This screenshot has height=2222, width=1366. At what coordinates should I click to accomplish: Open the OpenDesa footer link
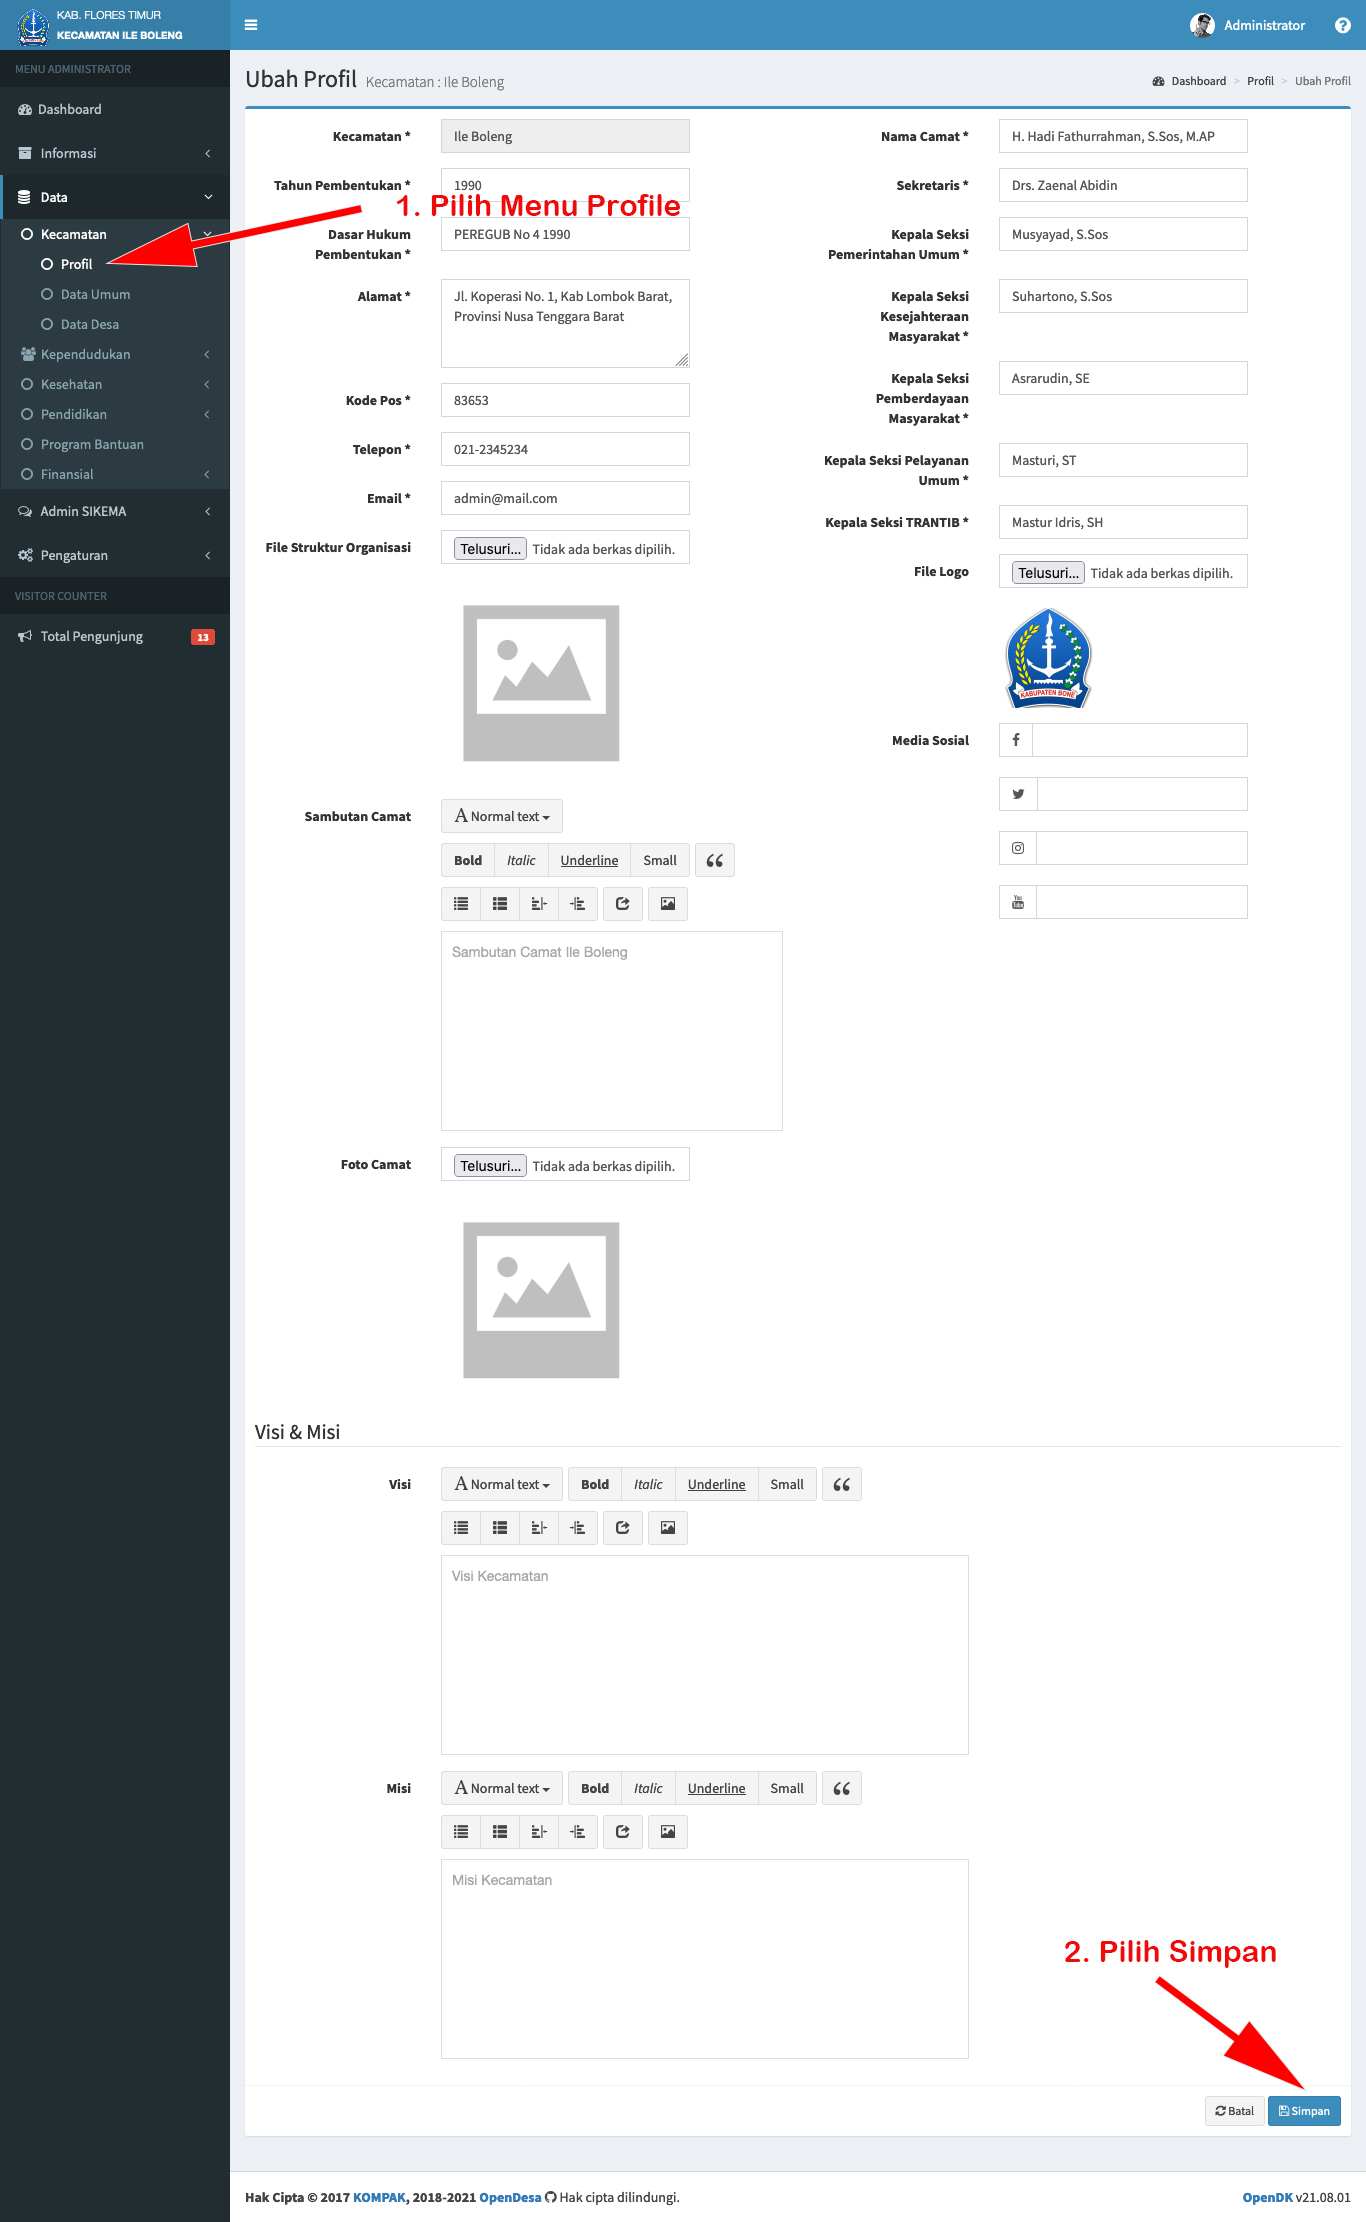click(510, 2197)
